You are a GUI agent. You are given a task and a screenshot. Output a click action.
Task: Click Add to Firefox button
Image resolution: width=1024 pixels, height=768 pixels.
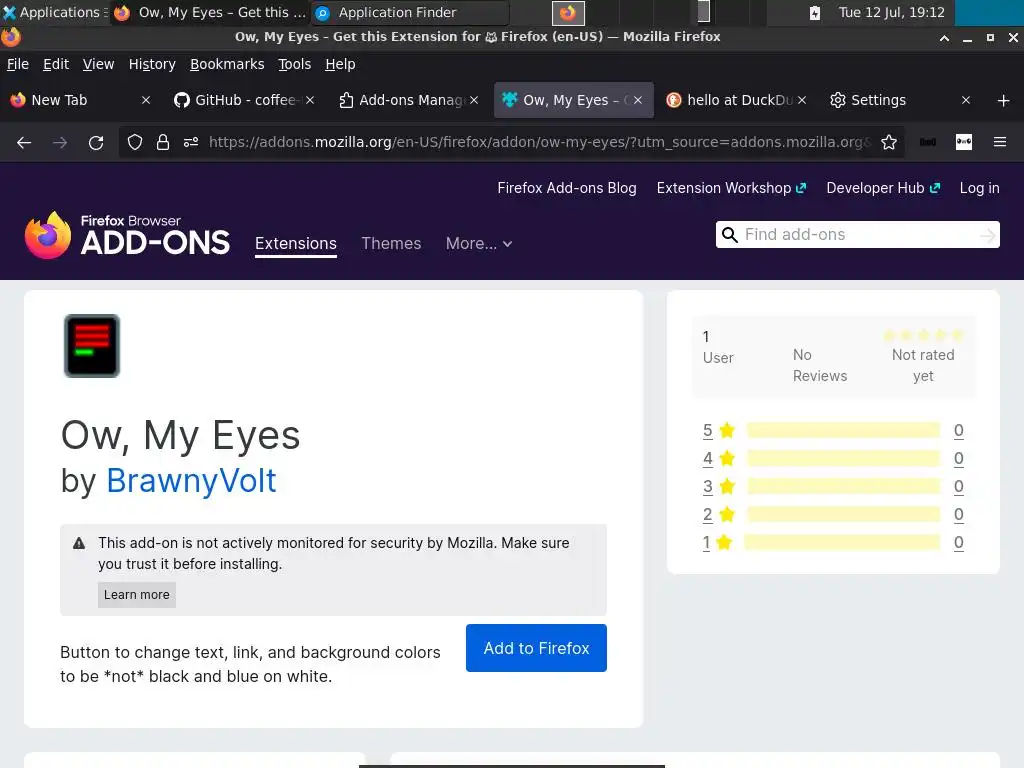(x=536, y=648)
